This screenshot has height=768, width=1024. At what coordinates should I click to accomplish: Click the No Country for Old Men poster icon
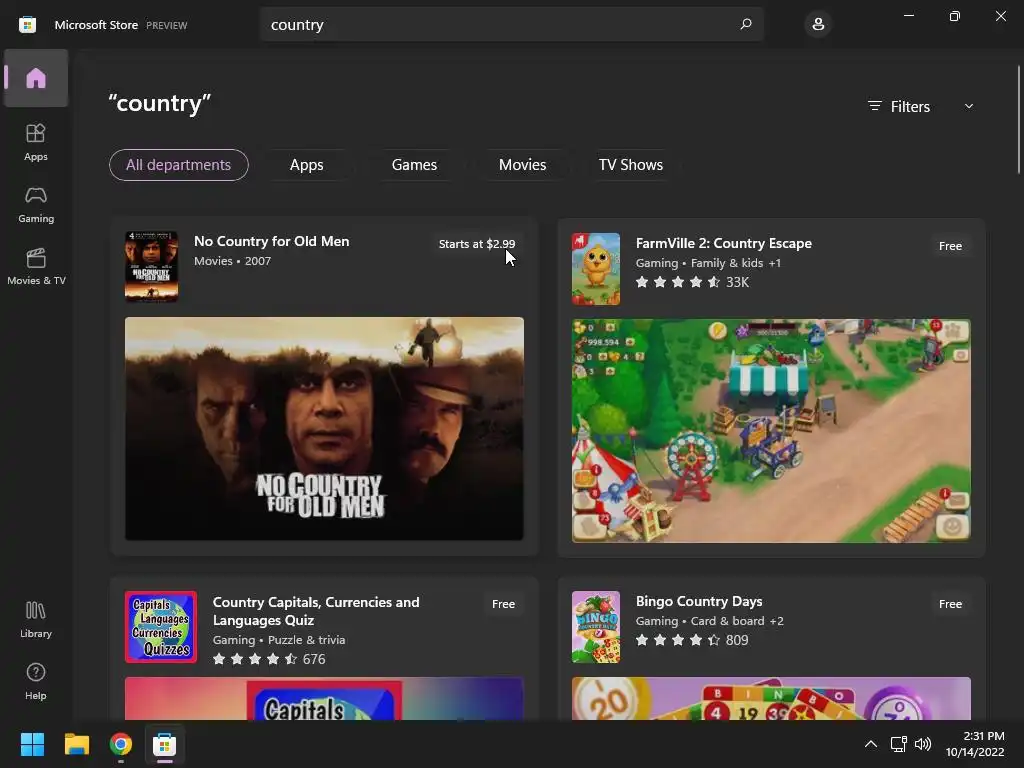click(152, 266)
